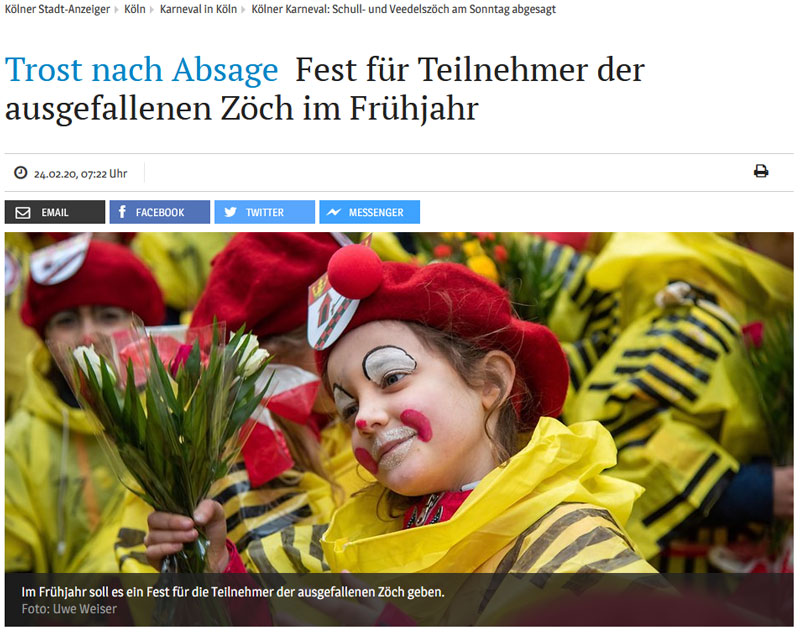The width and height of the screenshot is (800, 633).
Task: Share article on FACEBOOK
Action: coord(160,212)
